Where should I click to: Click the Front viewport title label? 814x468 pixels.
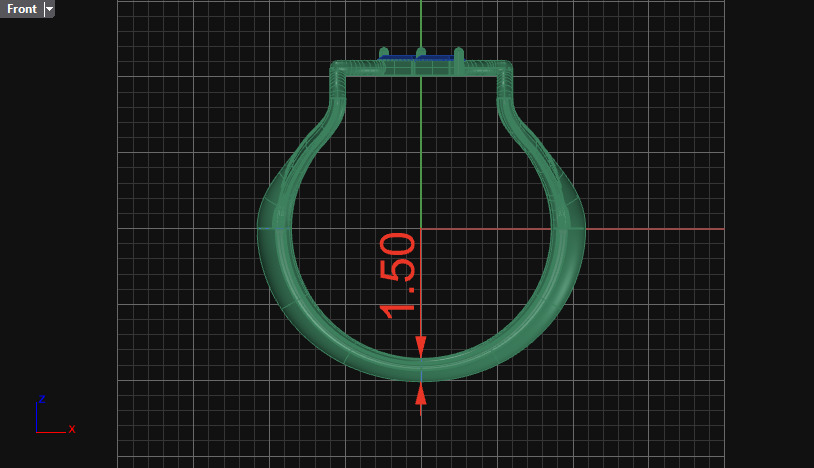pos(22,9)
